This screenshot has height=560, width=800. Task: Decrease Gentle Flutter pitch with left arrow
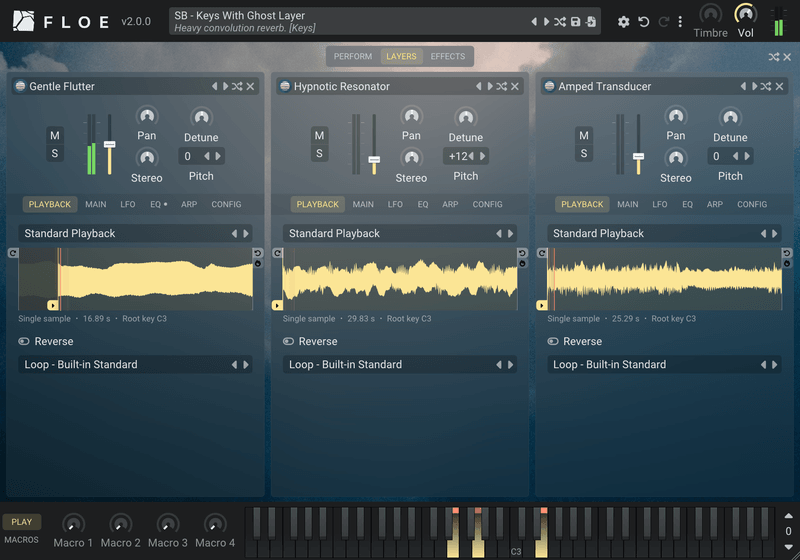coord(206,156)
